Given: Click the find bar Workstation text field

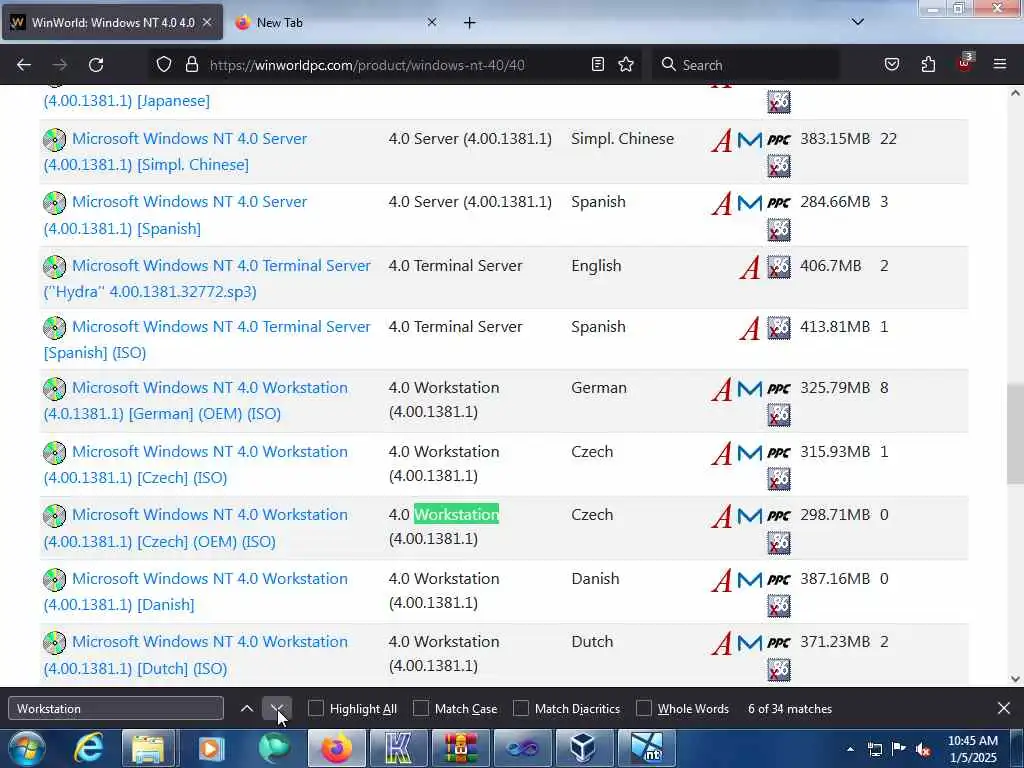Looking at the screenshot, I should coord(116,709).
